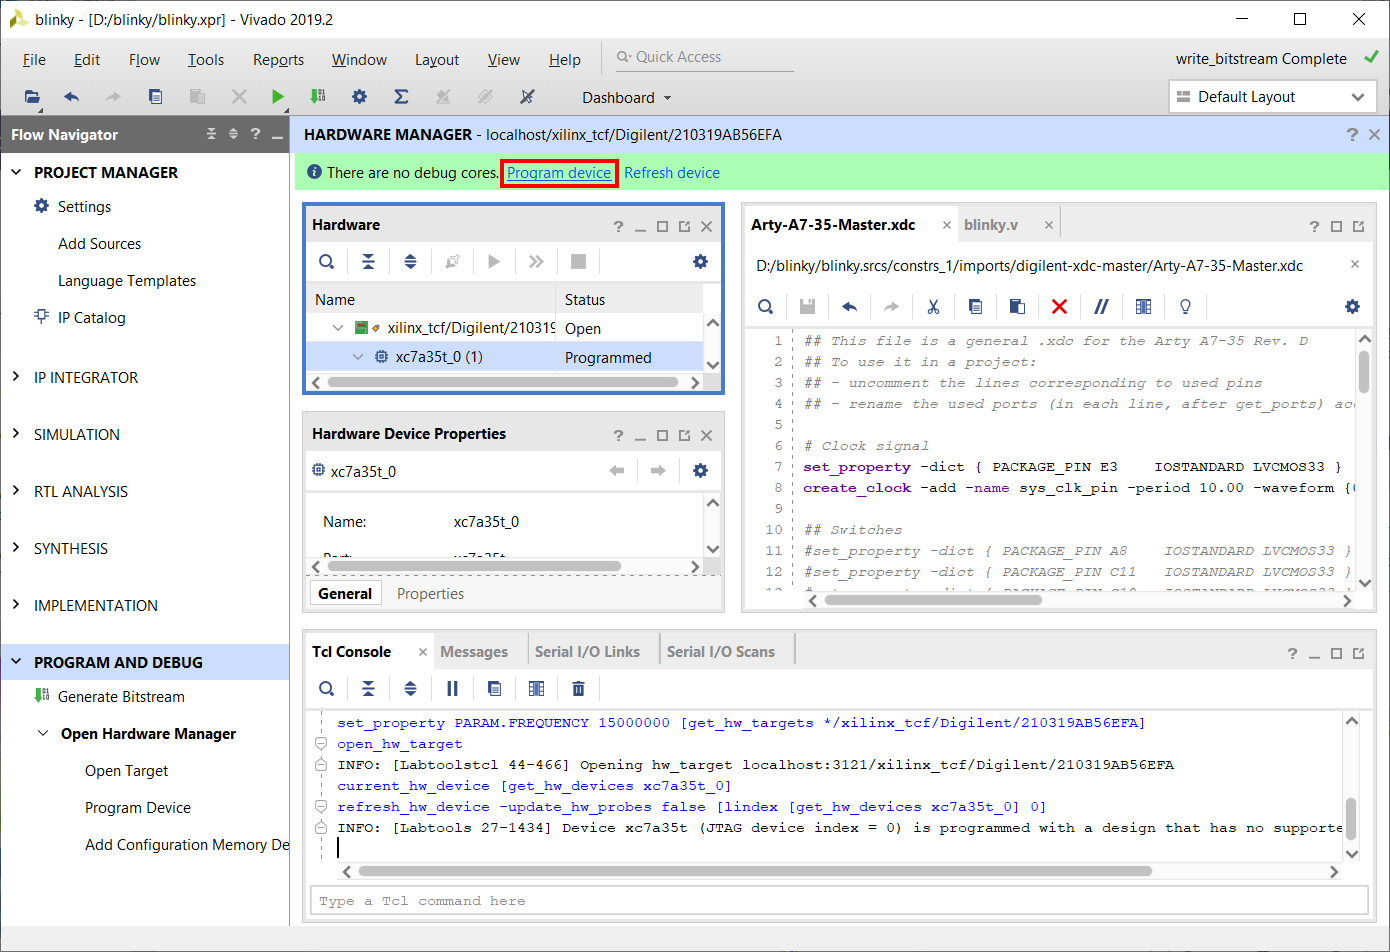Click red X delete icon in XDC editor
Image resolution: width=1390 pixels, height=952 pixels.
tap(1059, 306)
